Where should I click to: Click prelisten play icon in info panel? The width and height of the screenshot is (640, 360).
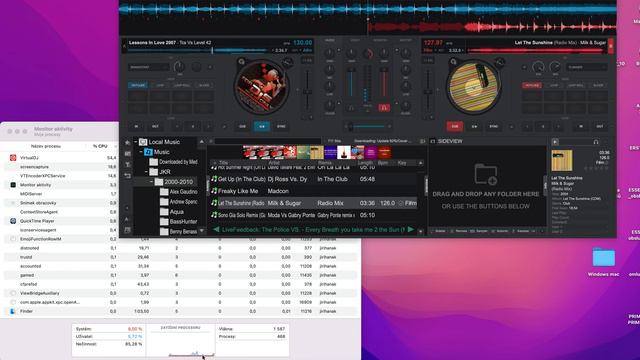(x=555, y=142)
